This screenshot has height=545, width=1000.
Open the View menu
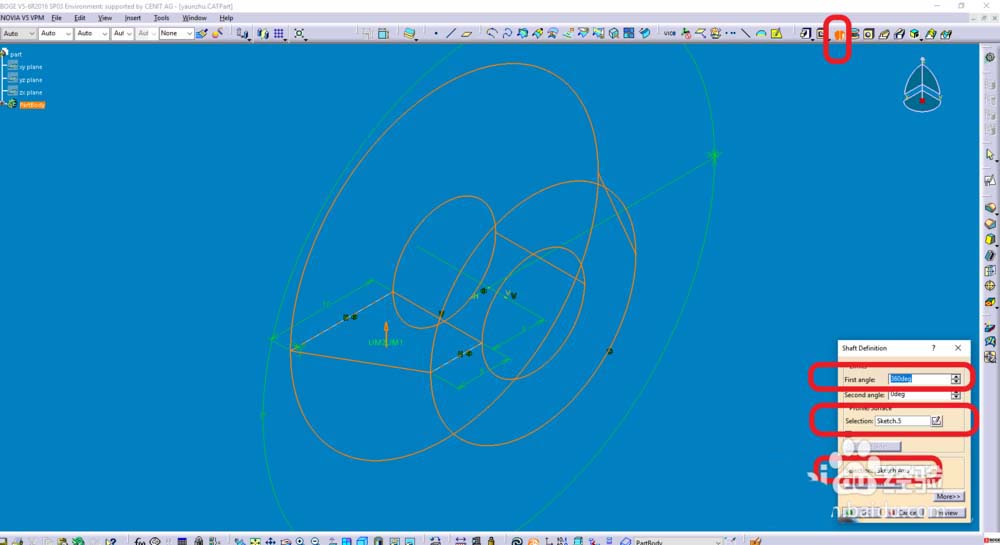pos(105,18)
